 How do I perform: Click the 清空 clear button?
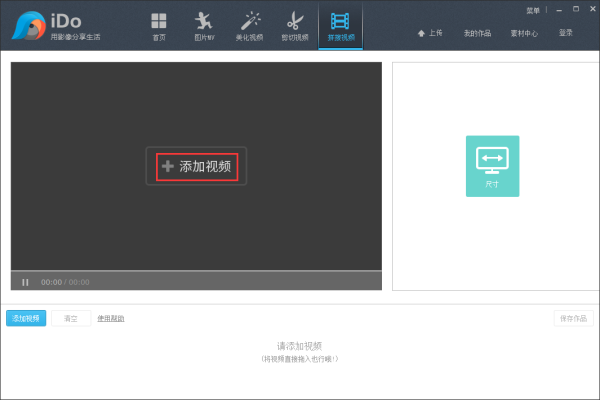point(71,318)
